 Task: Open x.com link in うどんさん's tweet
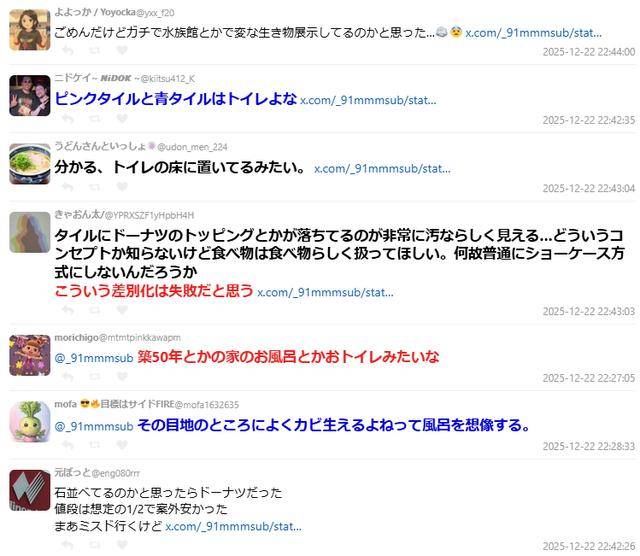[382, 169]
